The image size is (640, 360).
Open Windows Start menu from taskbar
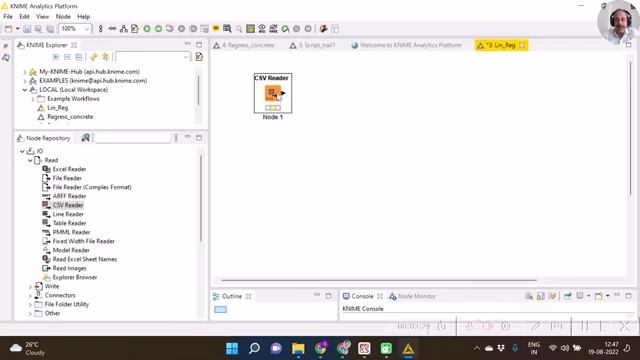pyautogui.click(x=232, y=348)
